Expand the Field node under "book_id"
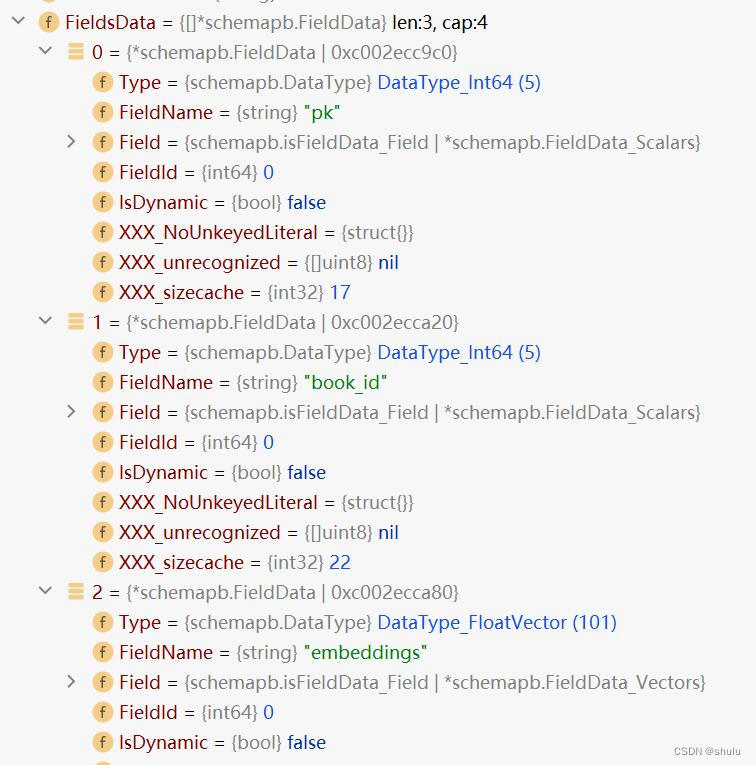This screenshot has width=756, height=765. [x=71, y=412]
